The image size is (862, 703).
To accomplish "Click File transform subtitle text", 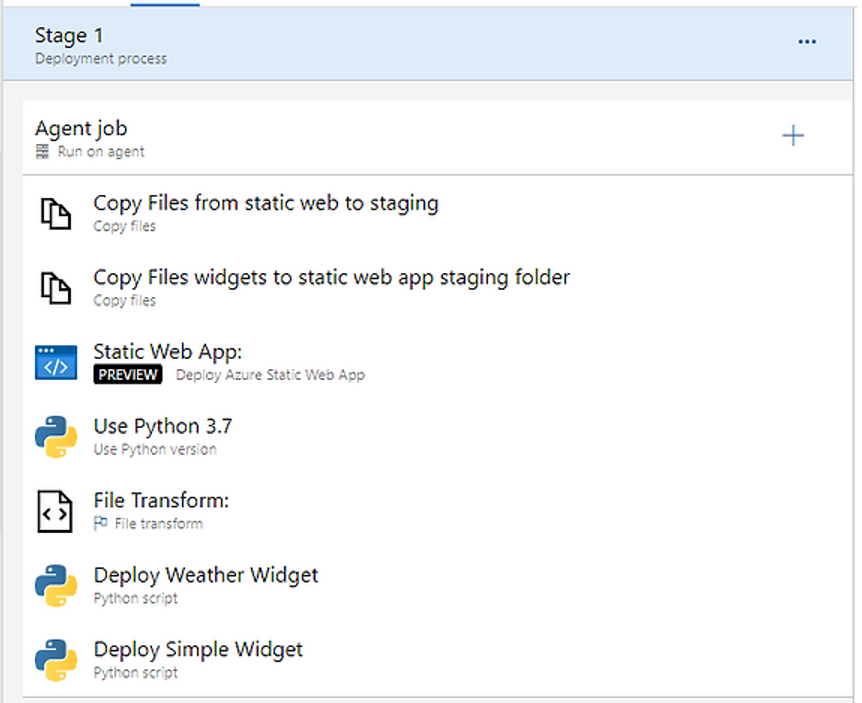I will [x=158, y=524].
